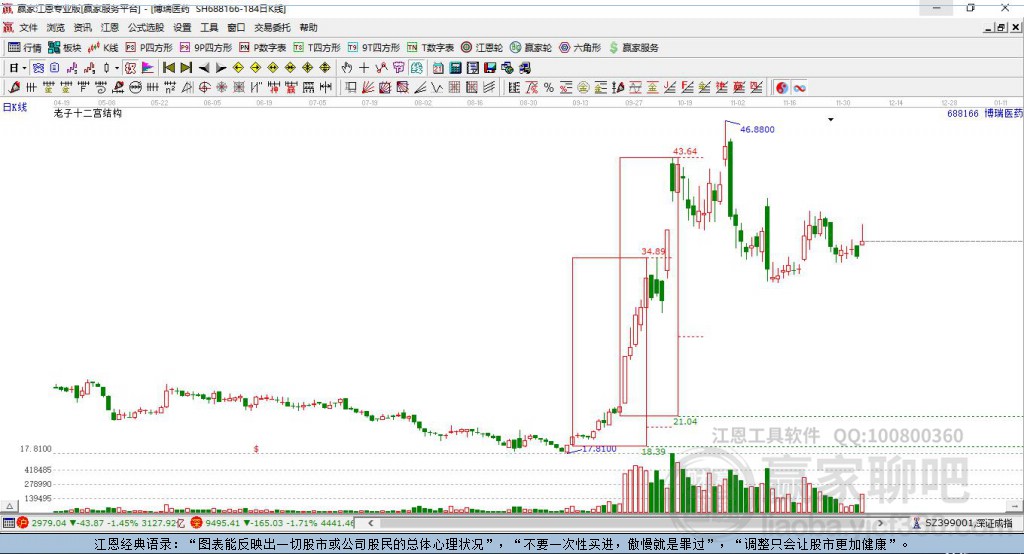This screenshot has width=1024, height=554.
Task: Open the 9P四方形 tool
Action: [206, 48]
